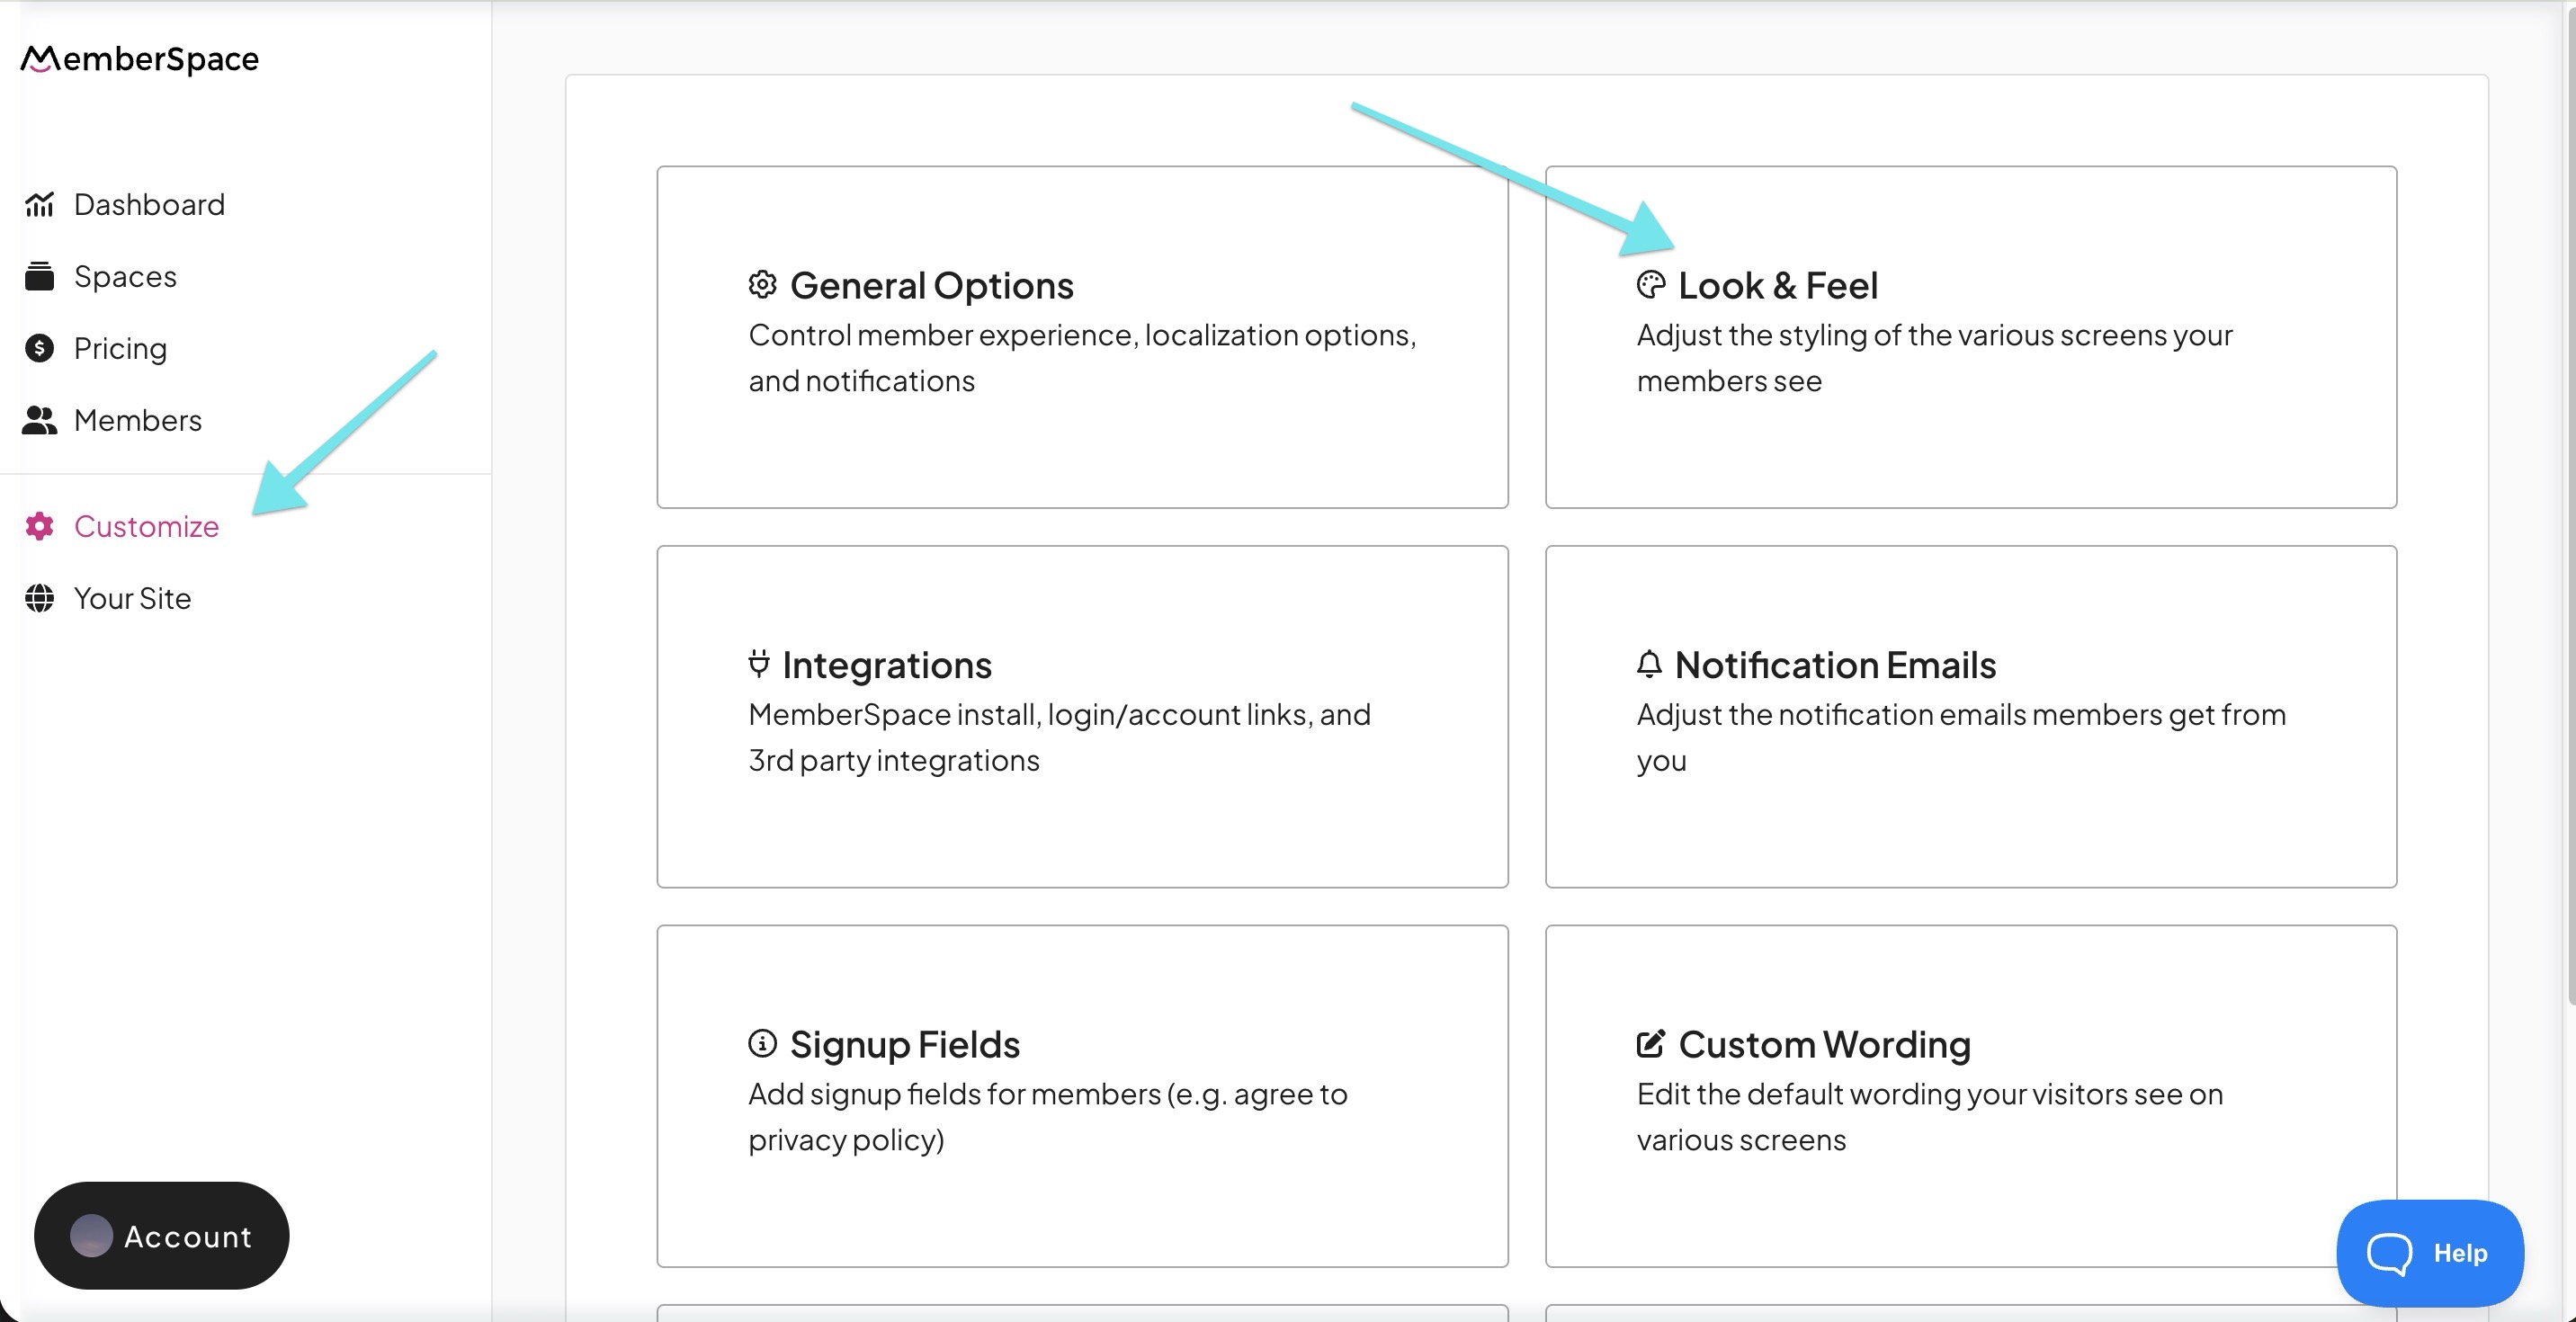2576x1322 pixels.
Task: Click the Notification Emails bell icon
Action: (x=1649, y=664)
